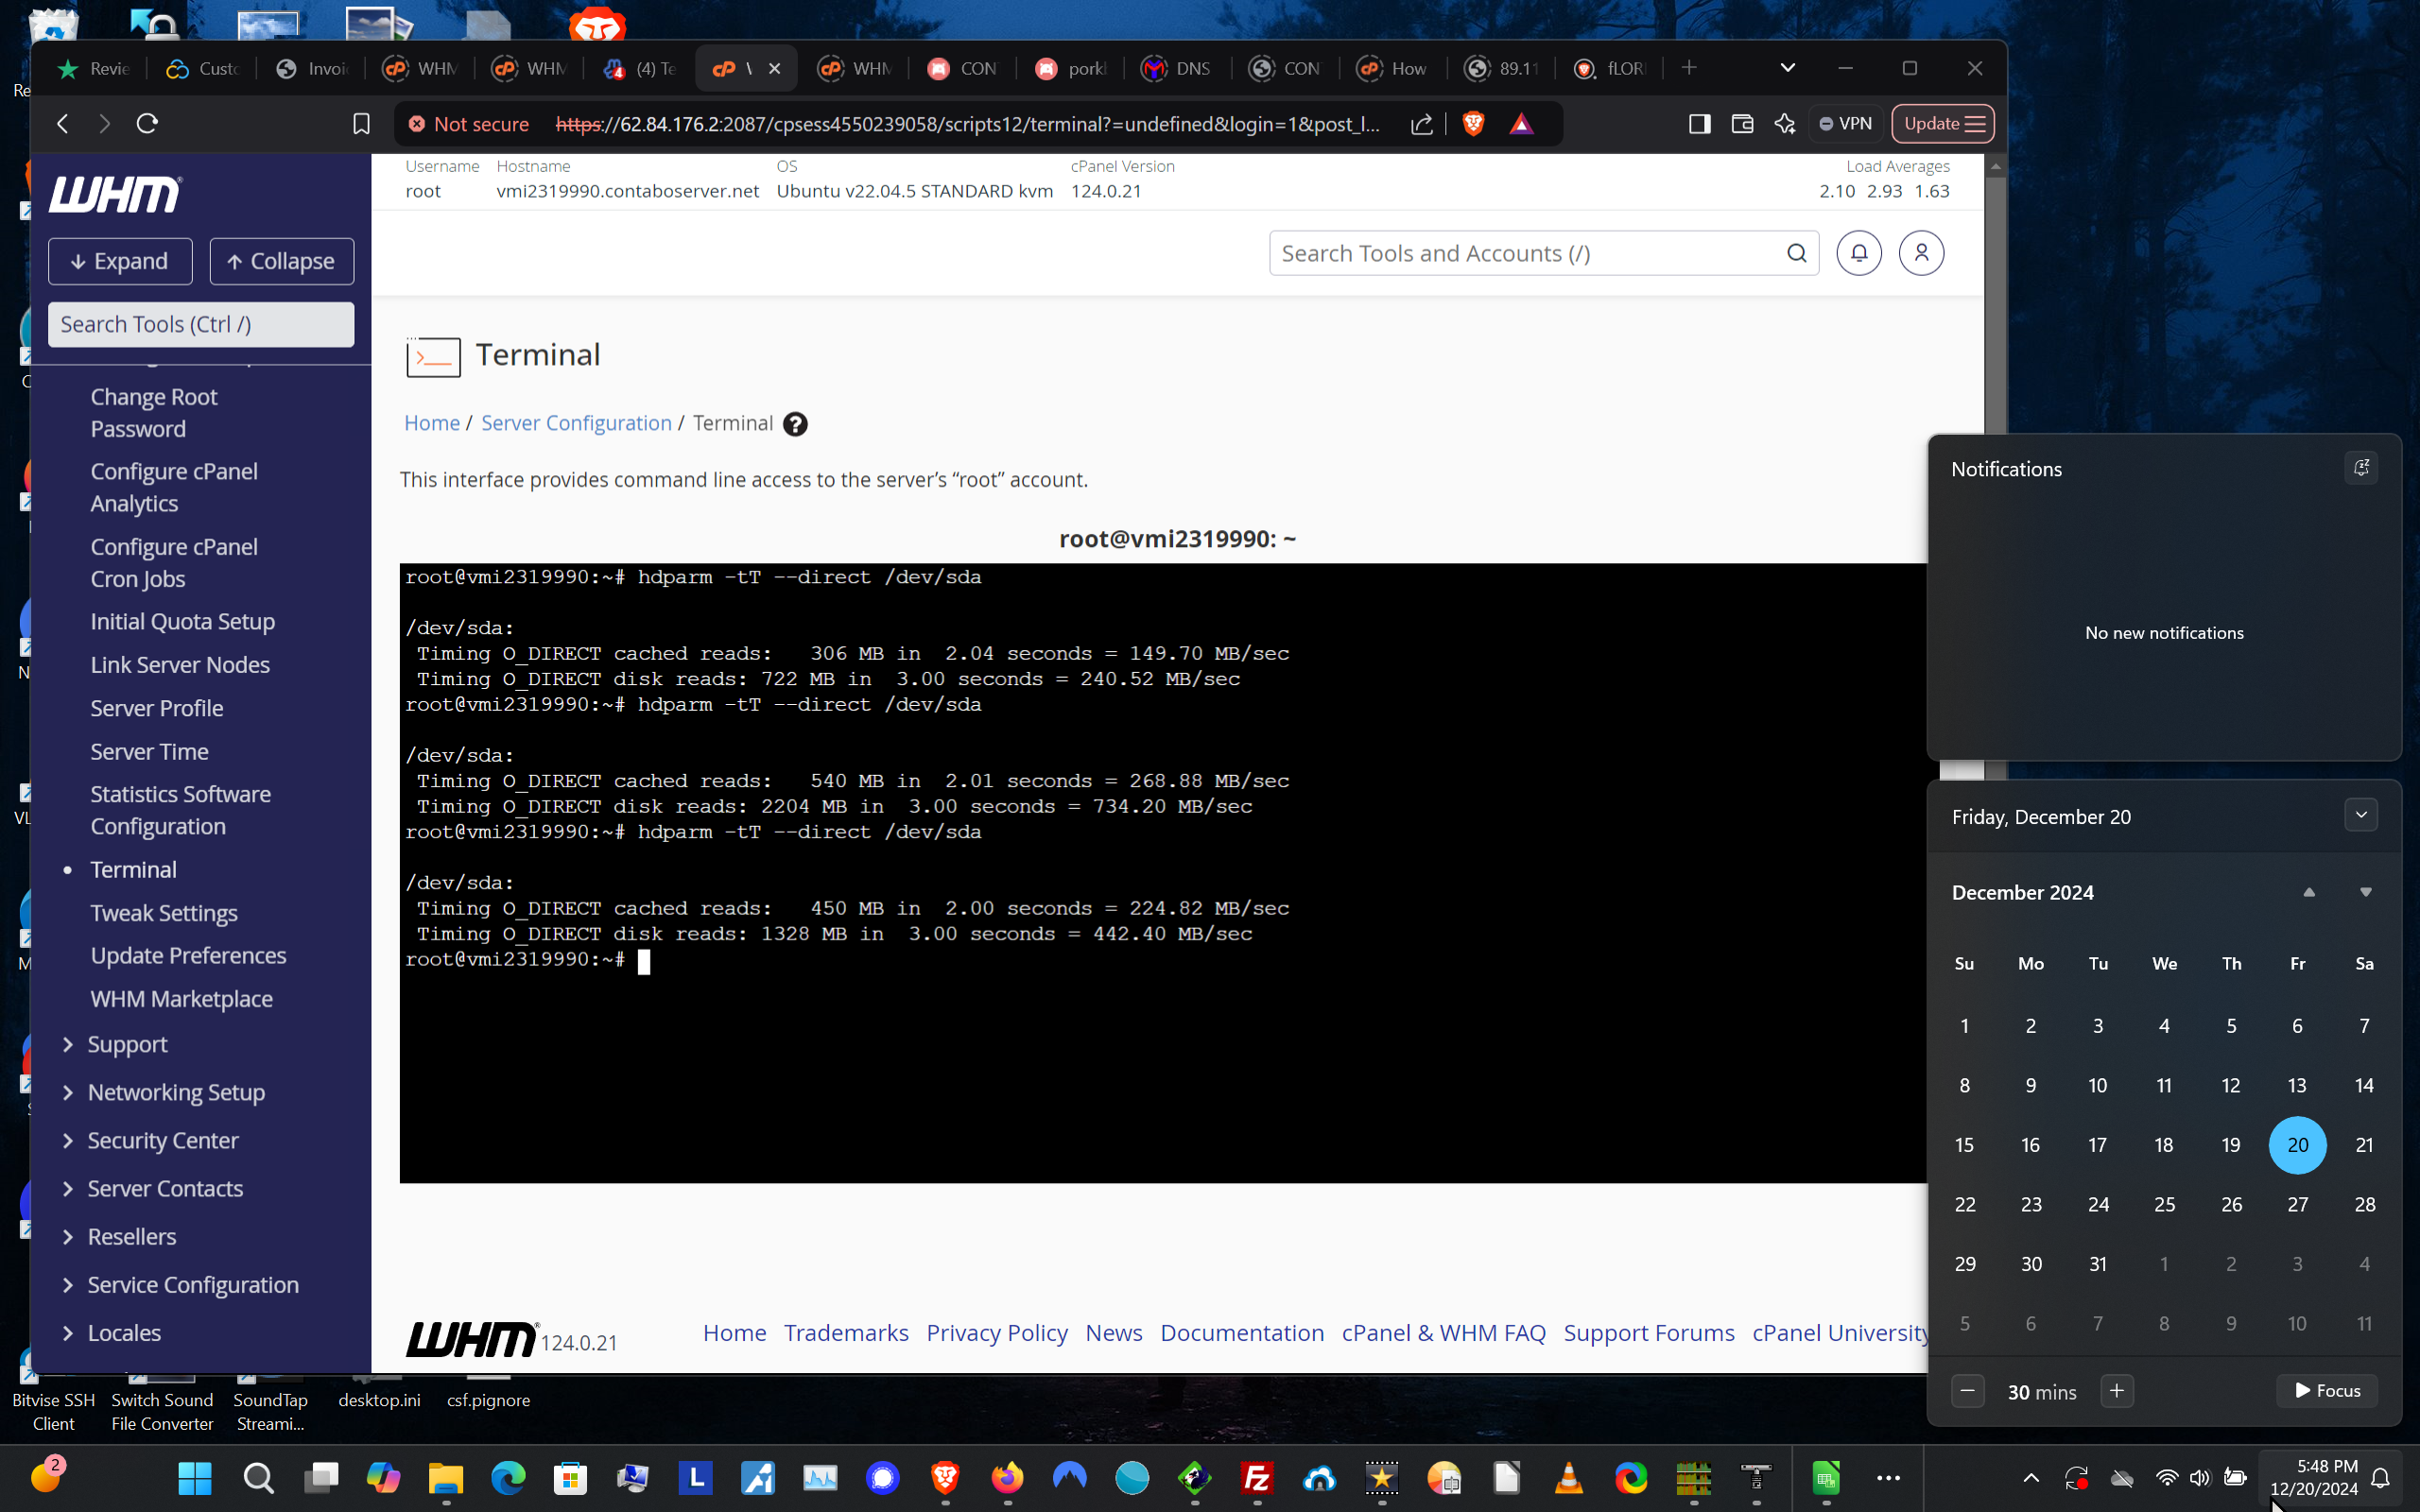Viewport: 2420px width, 1512px height.
Task: Expand the Networking Setup section
Action: pos(175,1092)
